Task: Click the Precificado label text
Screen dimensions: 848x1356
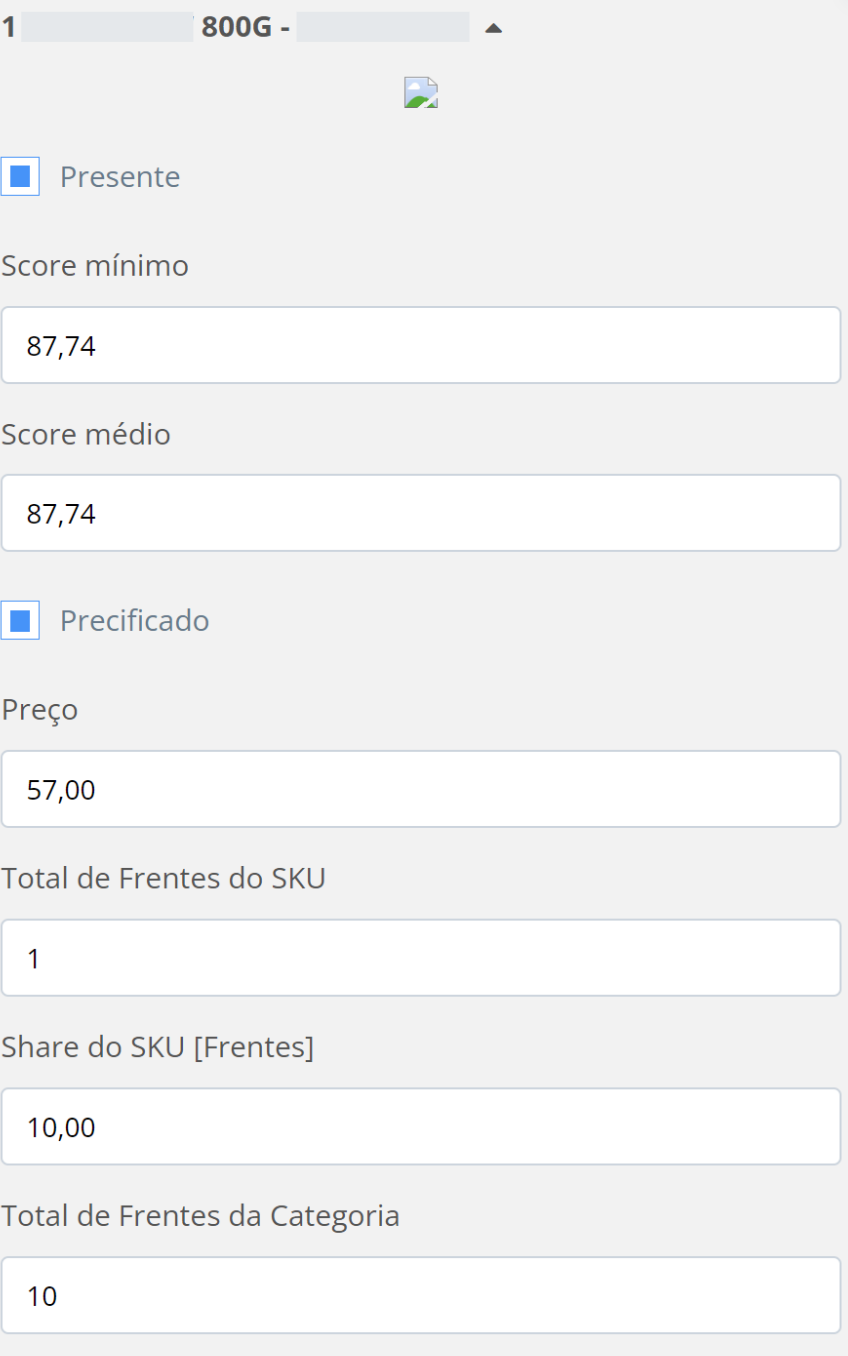Action: (135, 621)
